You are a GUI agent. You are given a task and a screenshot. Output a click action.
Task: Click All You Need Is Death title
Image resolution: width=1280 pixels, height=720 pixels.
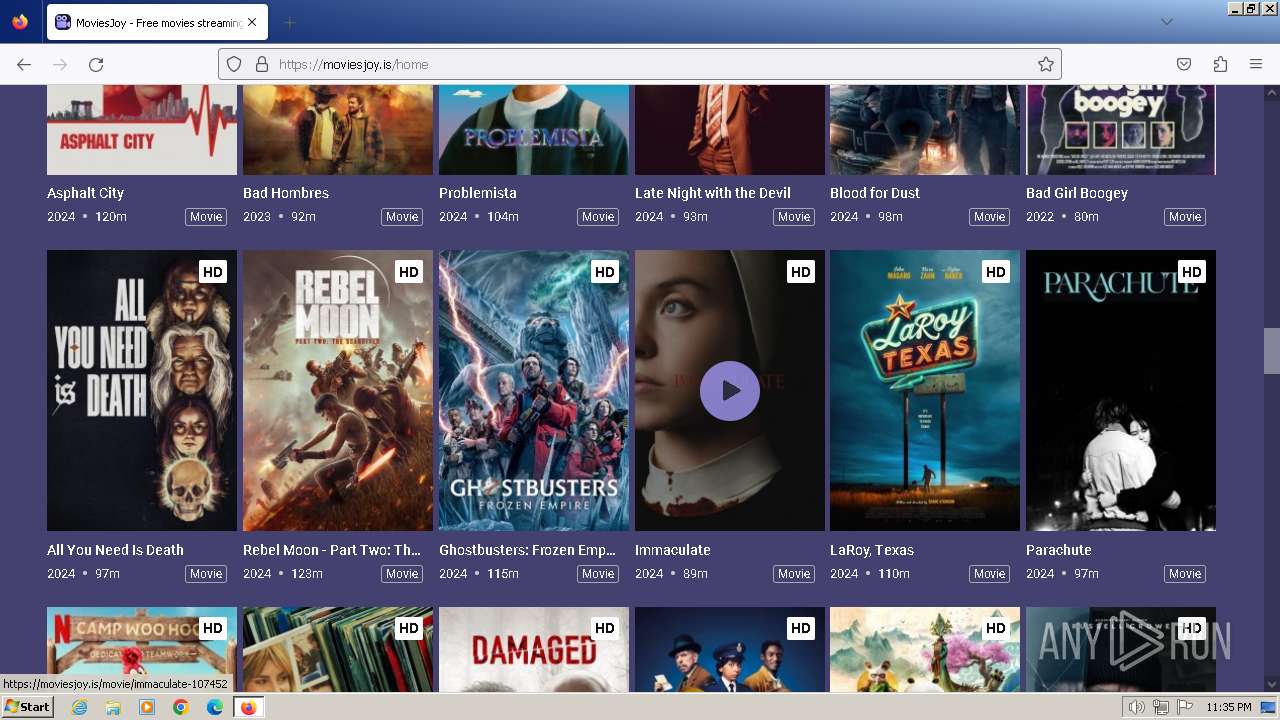115,550
